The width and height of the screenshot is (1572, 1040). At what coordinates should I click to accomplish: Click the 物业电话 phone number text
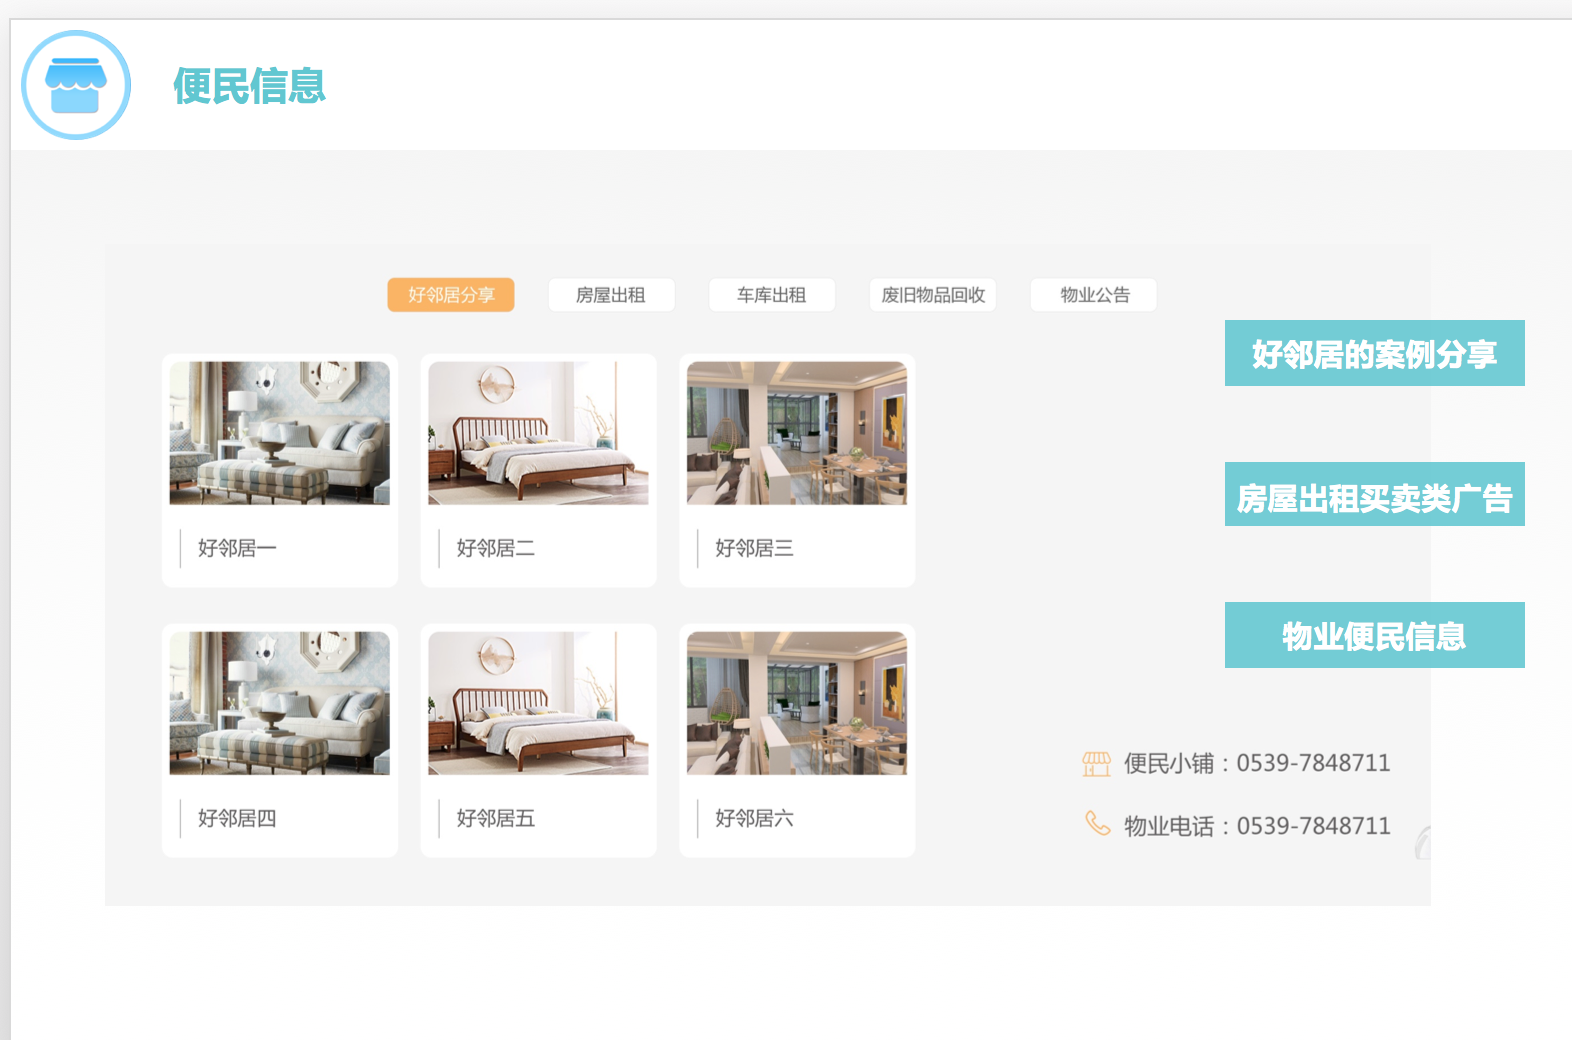pos(1257,826)
